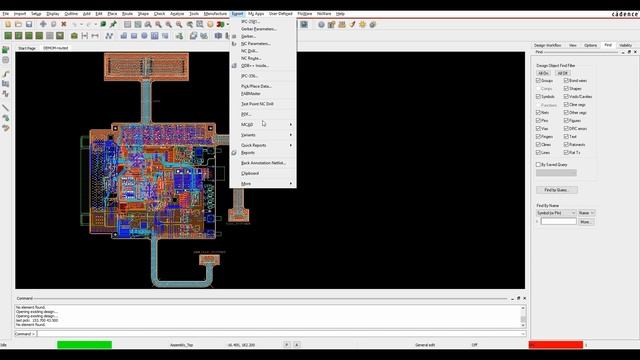Uncheck the Pins checkbox
The image size is (640, 360).
click(538, 120)
